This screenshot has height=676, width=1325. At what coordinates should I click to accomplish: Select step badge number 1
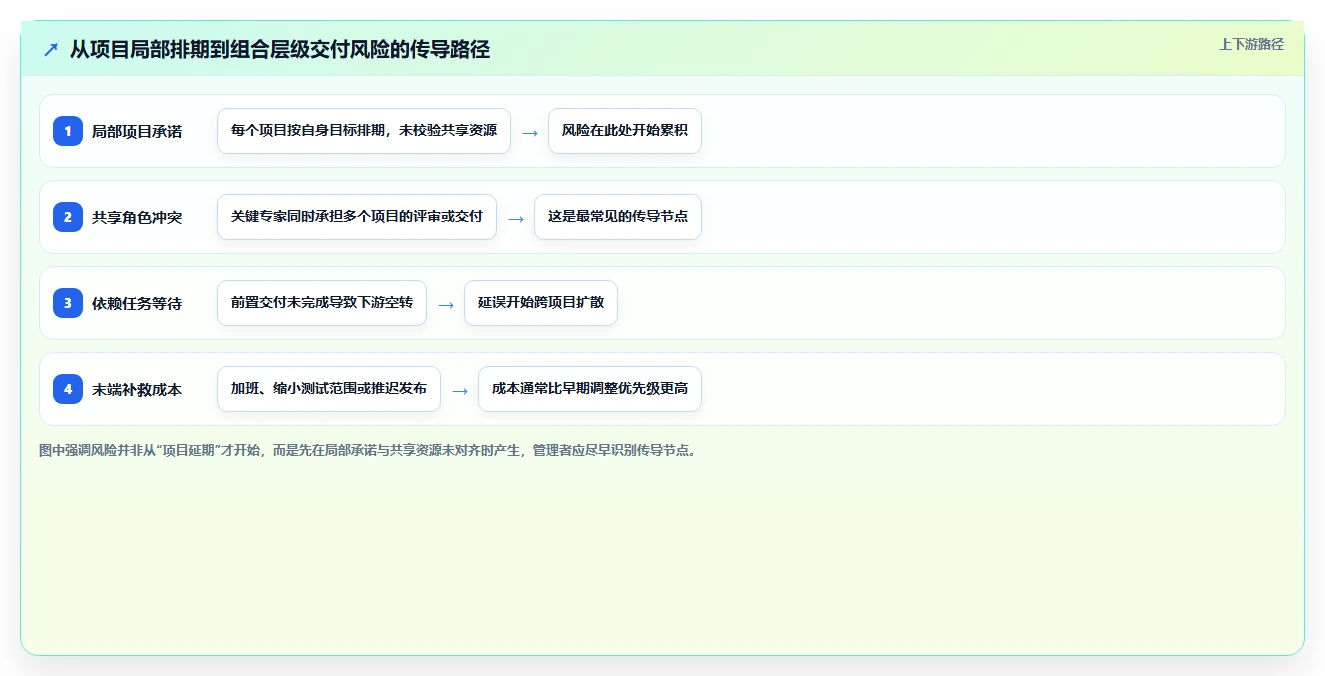click(68, 131)
